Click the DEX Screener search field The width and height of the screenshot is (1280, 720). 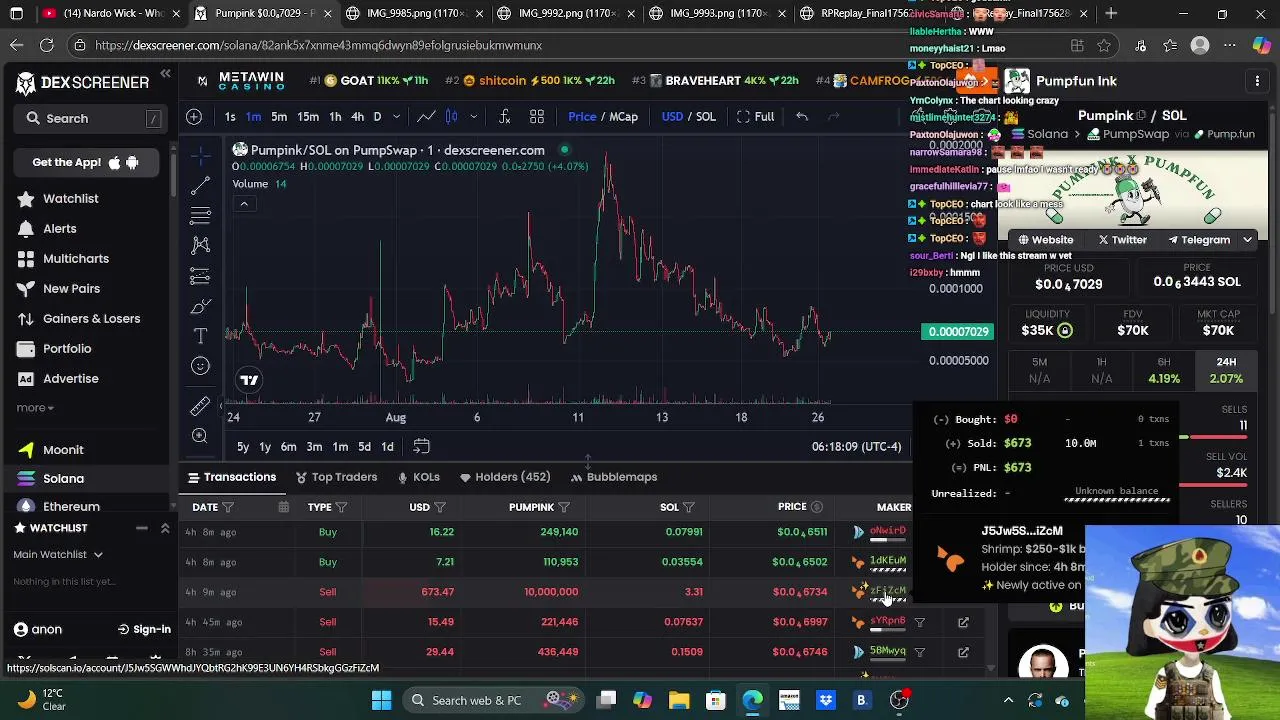[89, 118]
